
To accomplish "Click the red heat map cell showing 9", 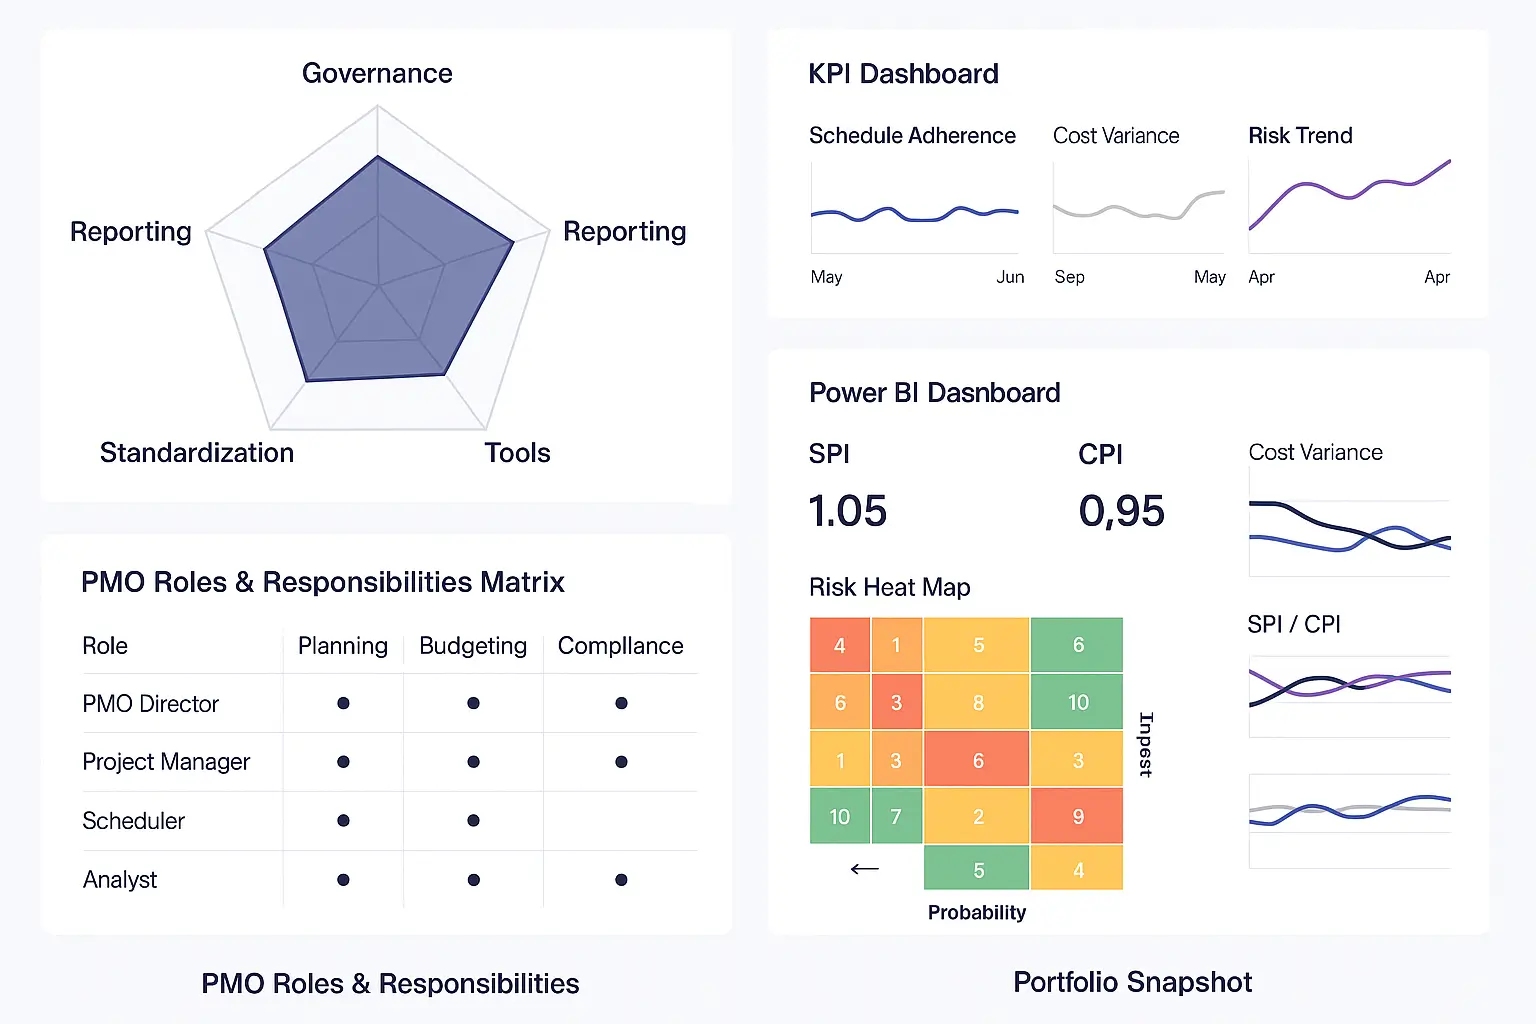I will coord(1077,816).
